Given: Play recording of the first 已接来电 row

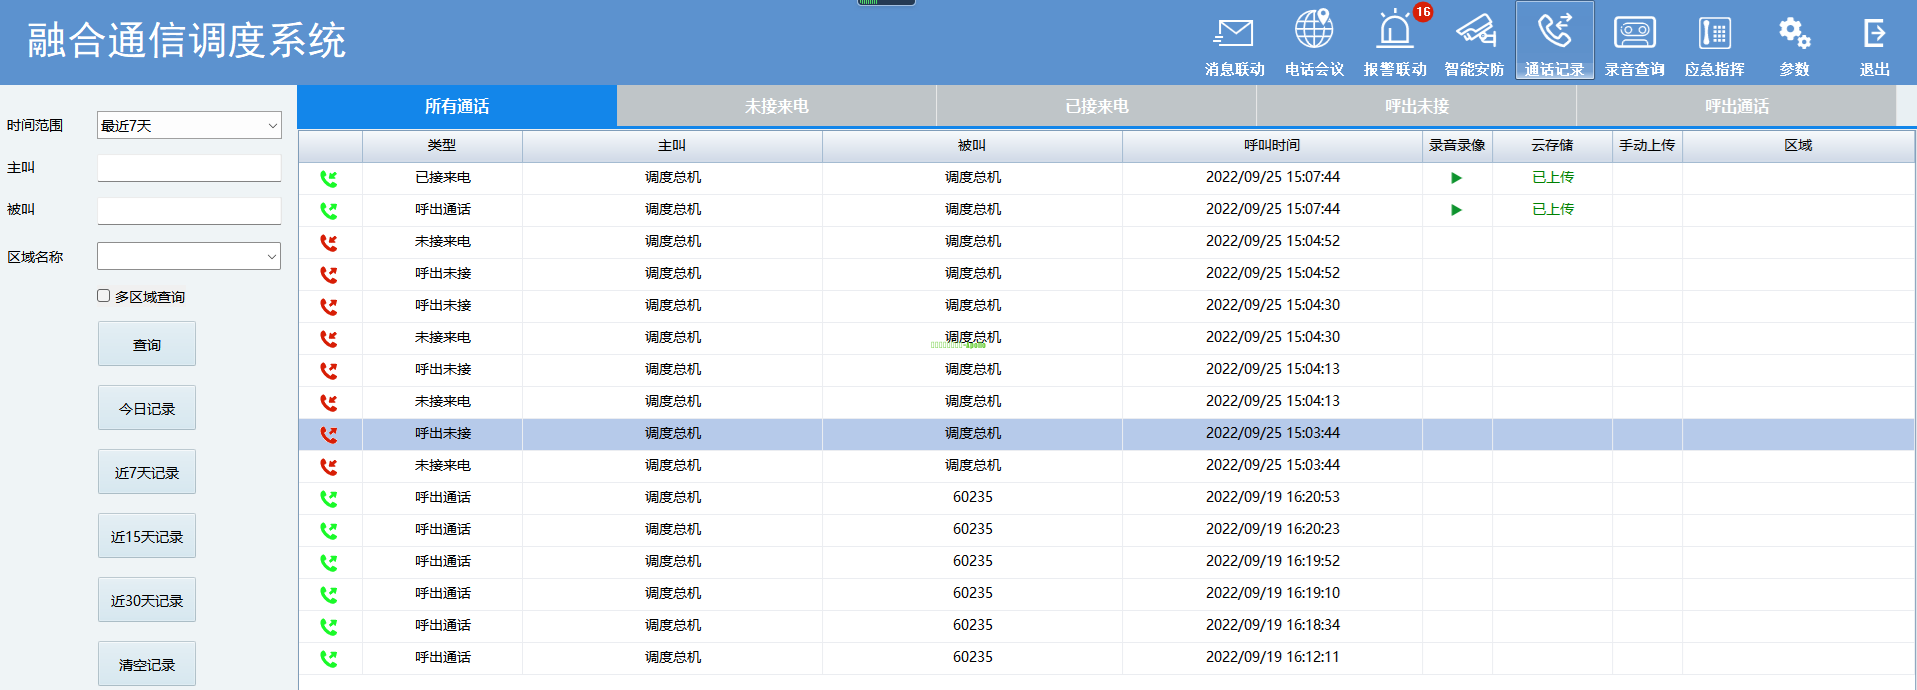Looking at the screenshot, I should 1456,178.
